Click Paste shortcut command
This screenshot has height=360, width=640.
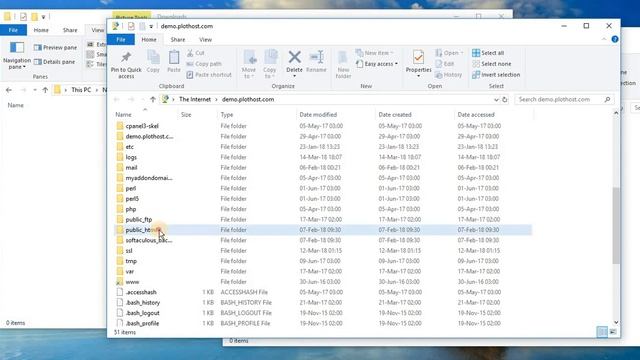coord(209,75)
